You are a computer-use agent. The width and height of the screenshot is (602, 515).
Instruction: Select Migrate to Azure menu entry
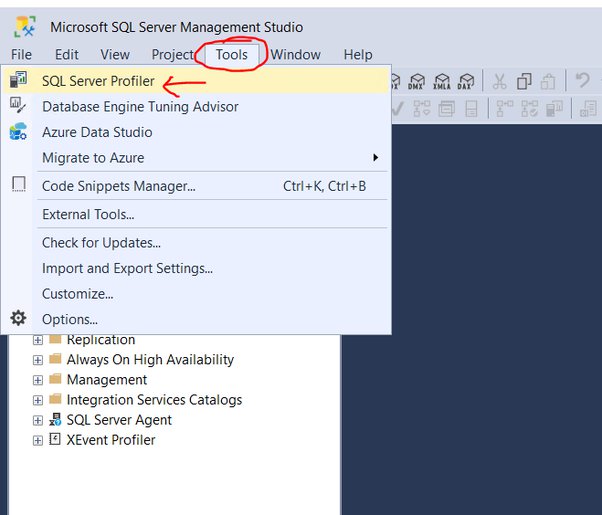(x=196, y=157)
